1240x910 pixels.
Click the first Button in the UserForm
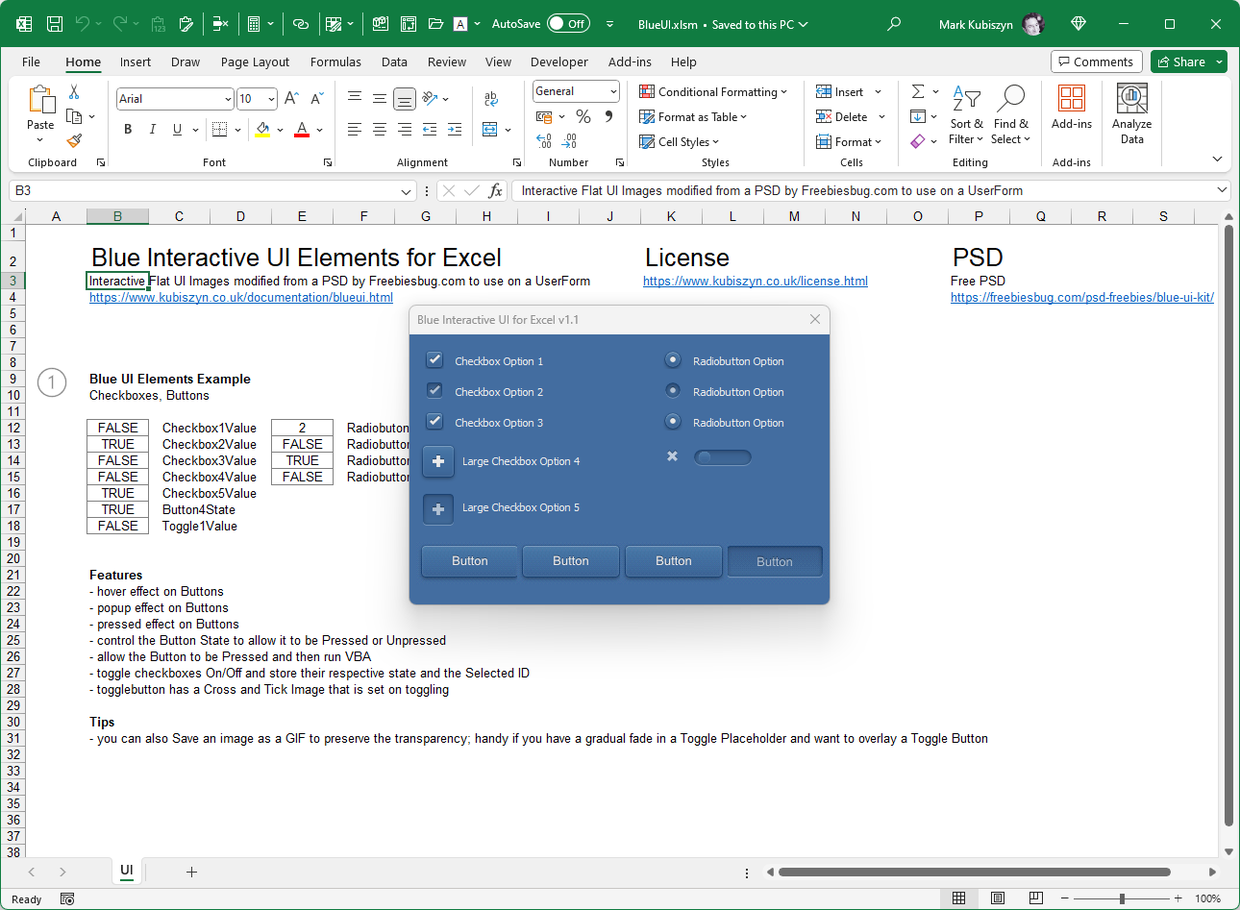[469, 561]
